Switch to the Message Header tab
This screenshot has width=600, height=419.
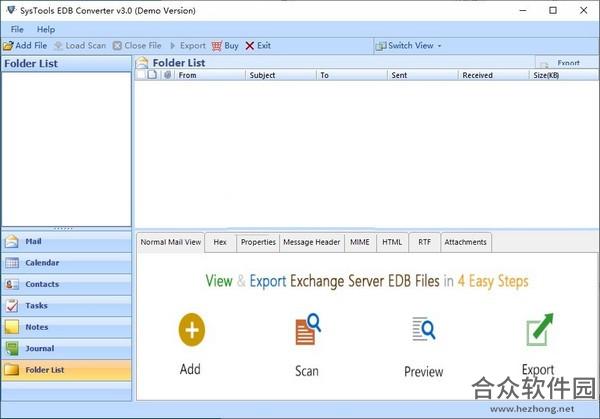311,242
